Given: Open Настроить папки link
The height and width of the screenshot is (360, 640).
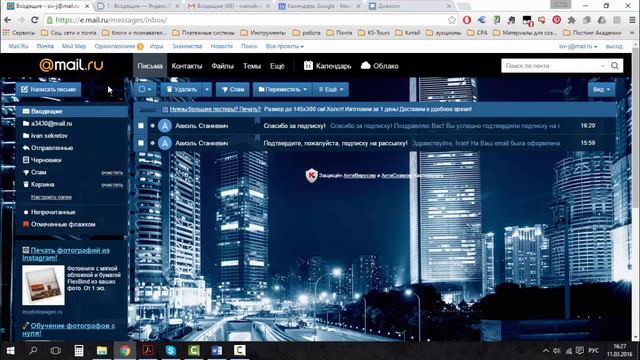Looking at the screenshot, I should [51, 197].
